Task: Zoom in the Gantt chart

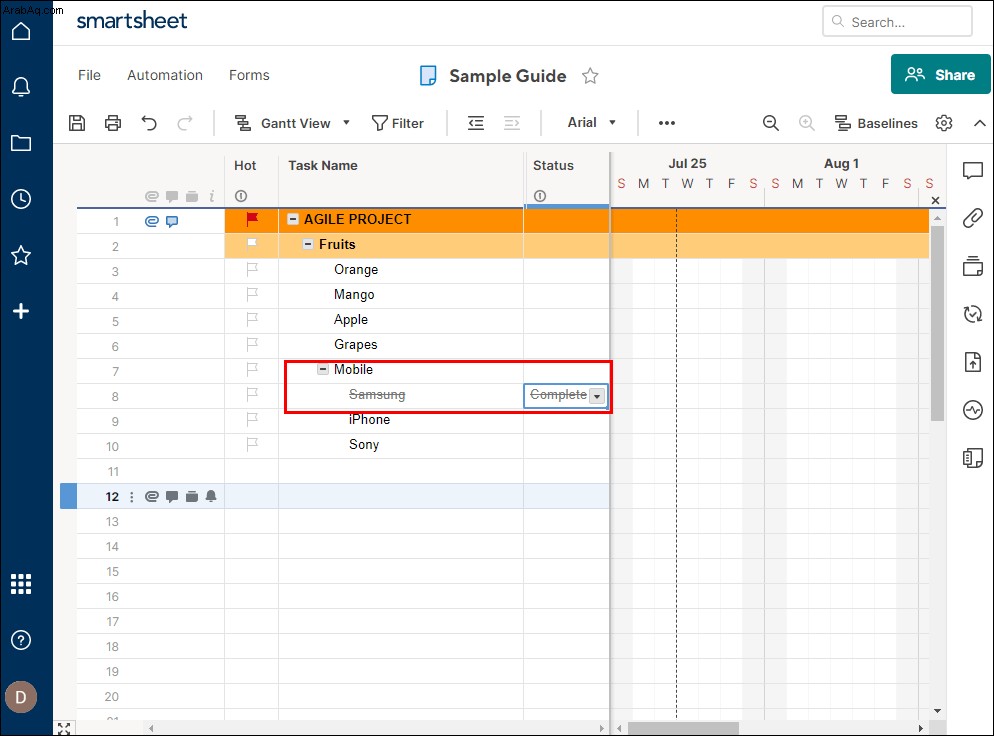Action: tap(806, 123)
